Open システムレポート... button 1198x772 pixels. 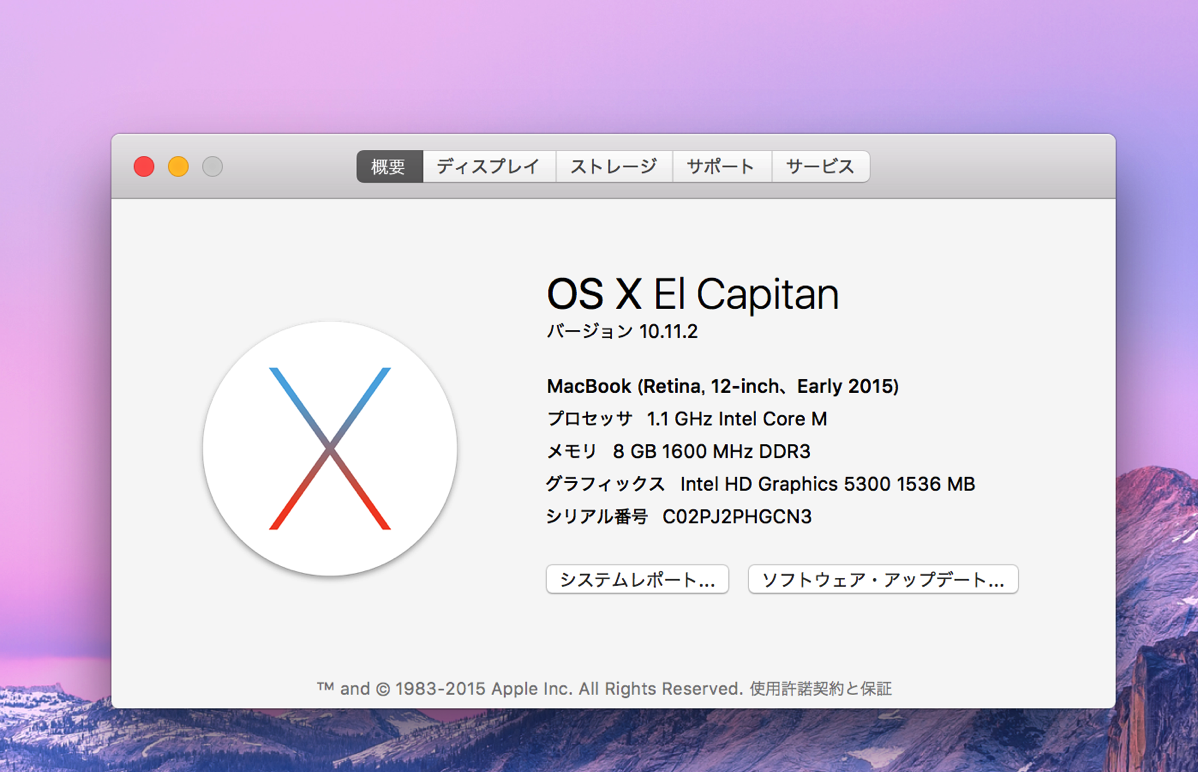pos(637,579)
